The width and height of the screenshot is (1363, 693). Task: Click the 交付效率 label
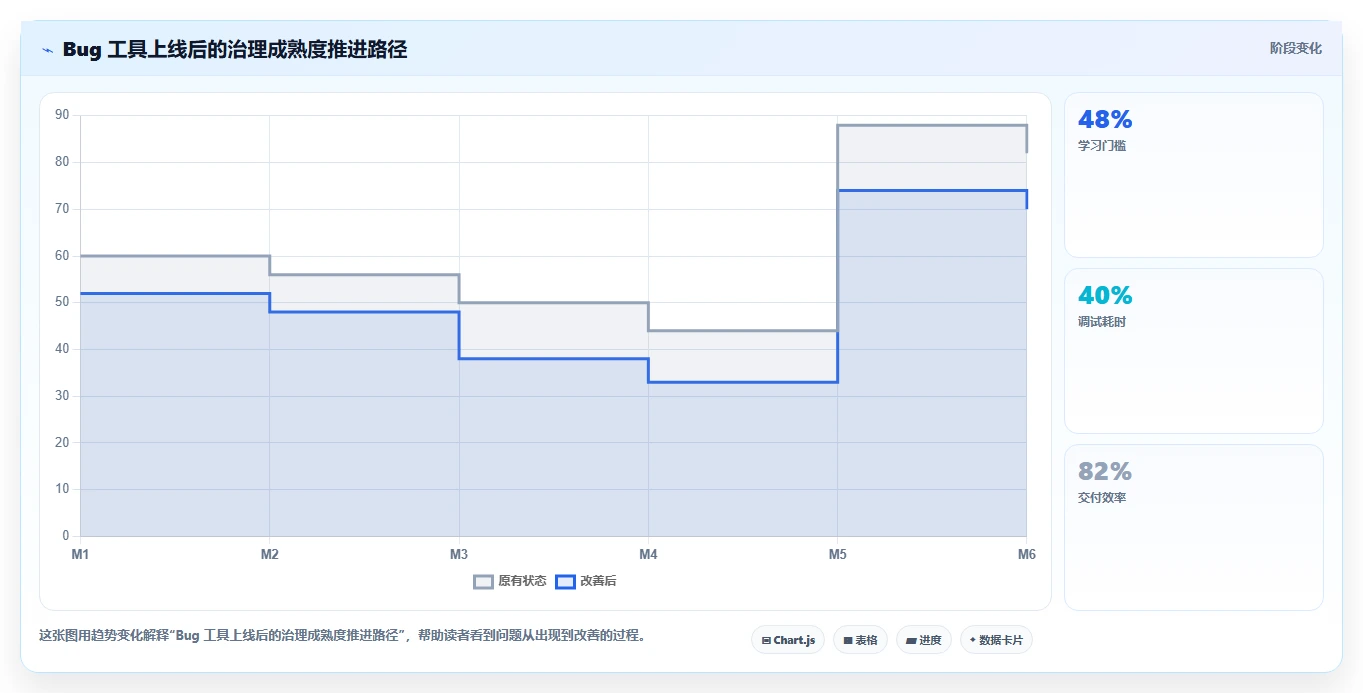pos(1102,498)
